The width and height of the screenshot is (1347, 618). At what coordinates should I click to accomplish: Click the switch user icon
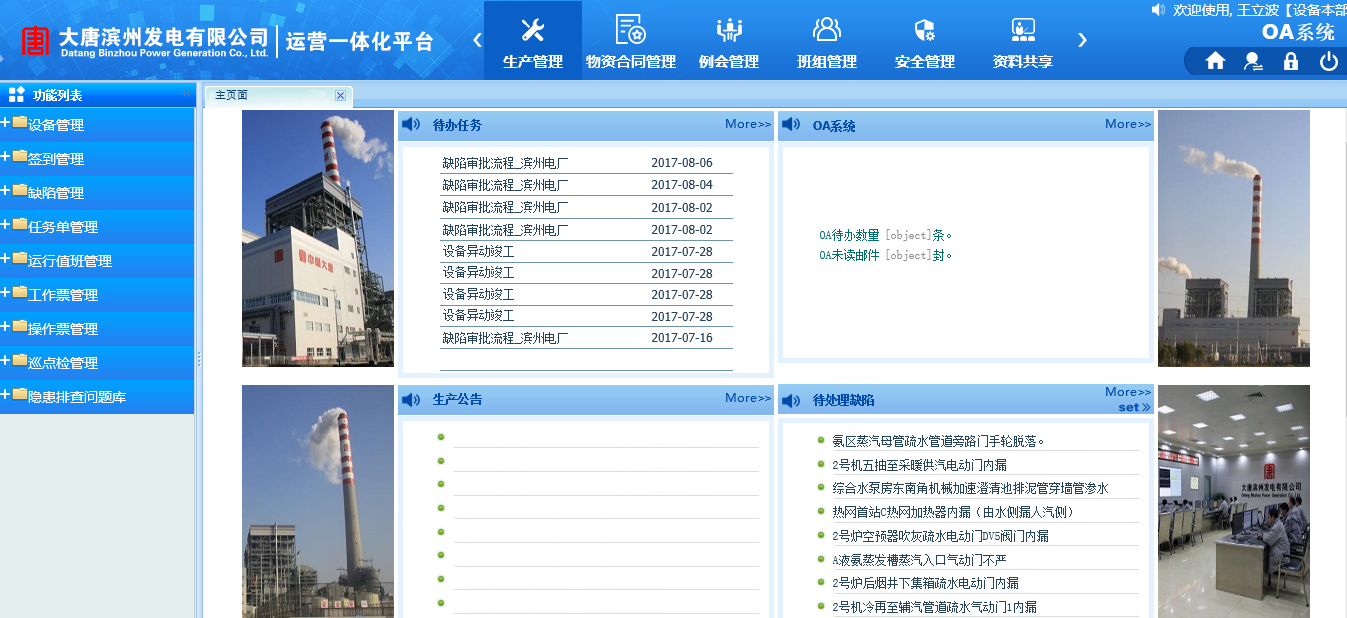point(1252,60)
